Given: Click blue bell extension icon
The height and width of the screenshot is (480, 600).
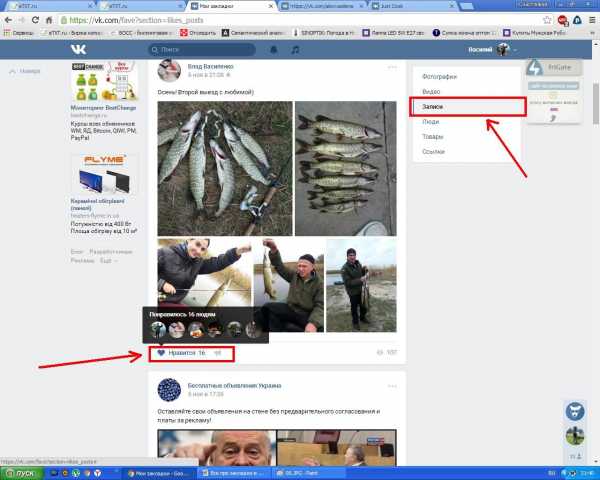Looking at the screenshot, I should coord(577,20).
